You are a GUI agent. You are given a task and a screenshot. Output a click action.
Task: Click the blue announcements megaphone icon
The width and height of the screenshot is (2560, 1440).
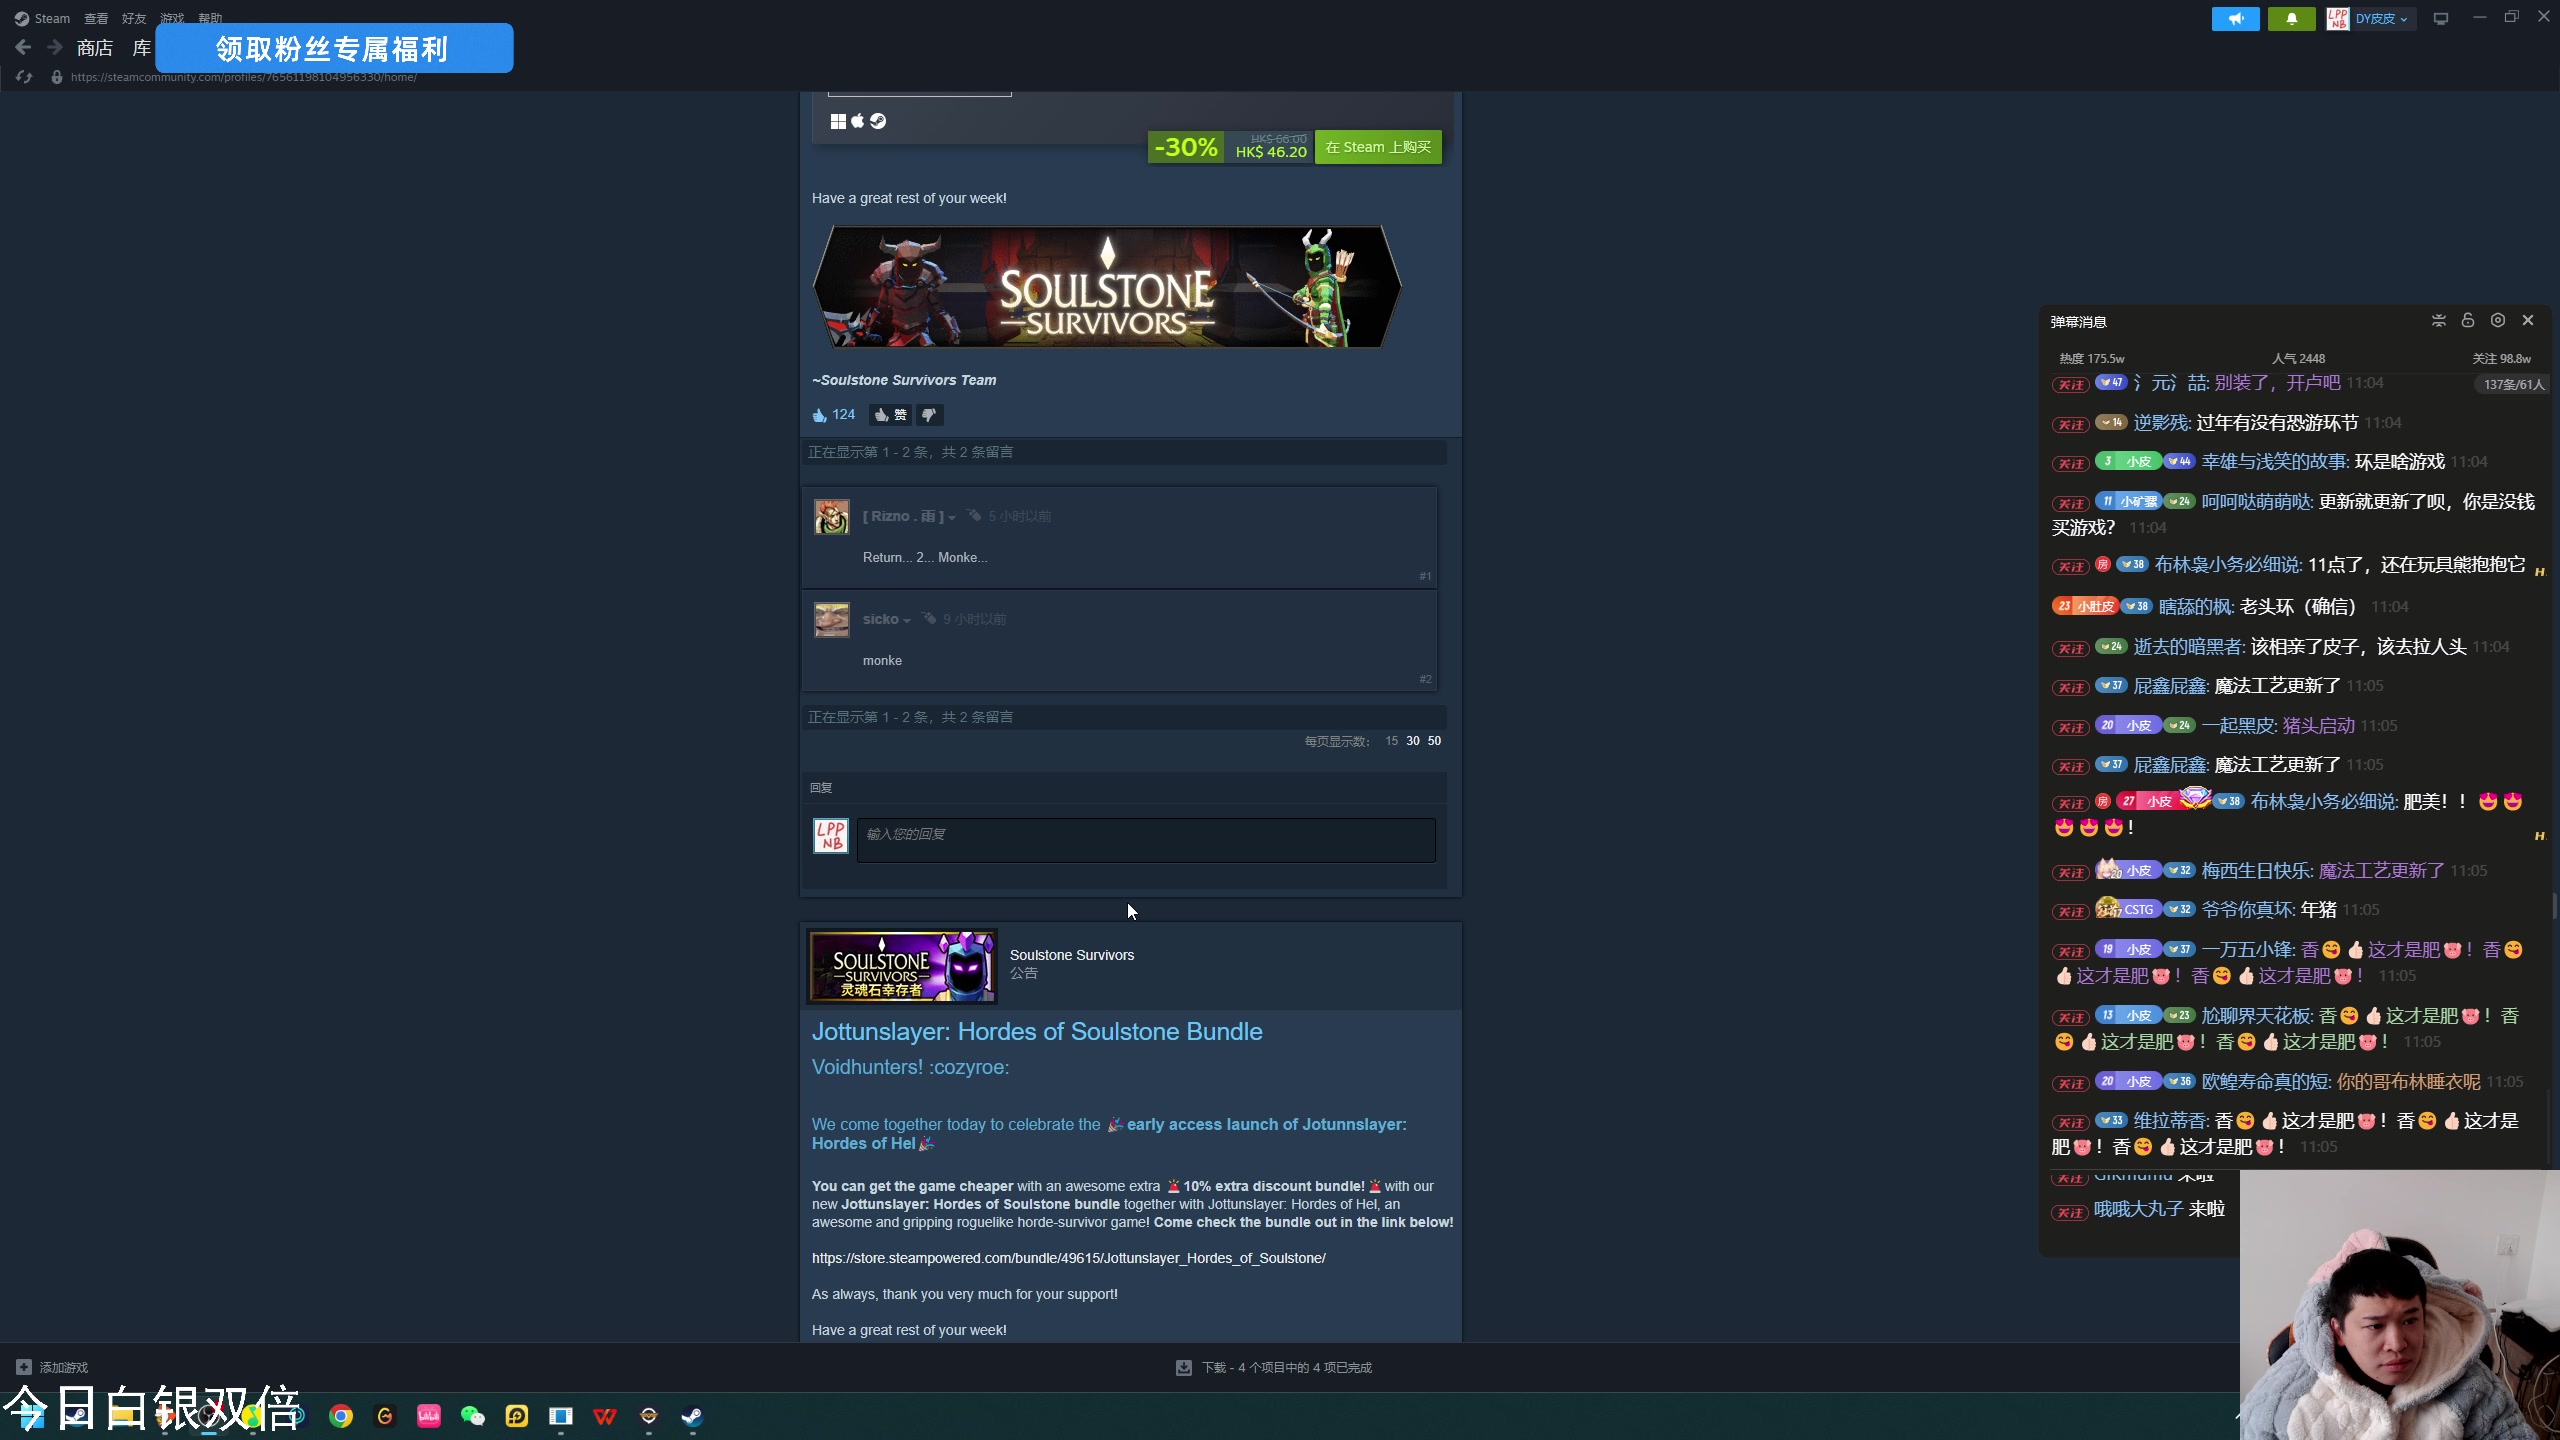point(2235,19)
